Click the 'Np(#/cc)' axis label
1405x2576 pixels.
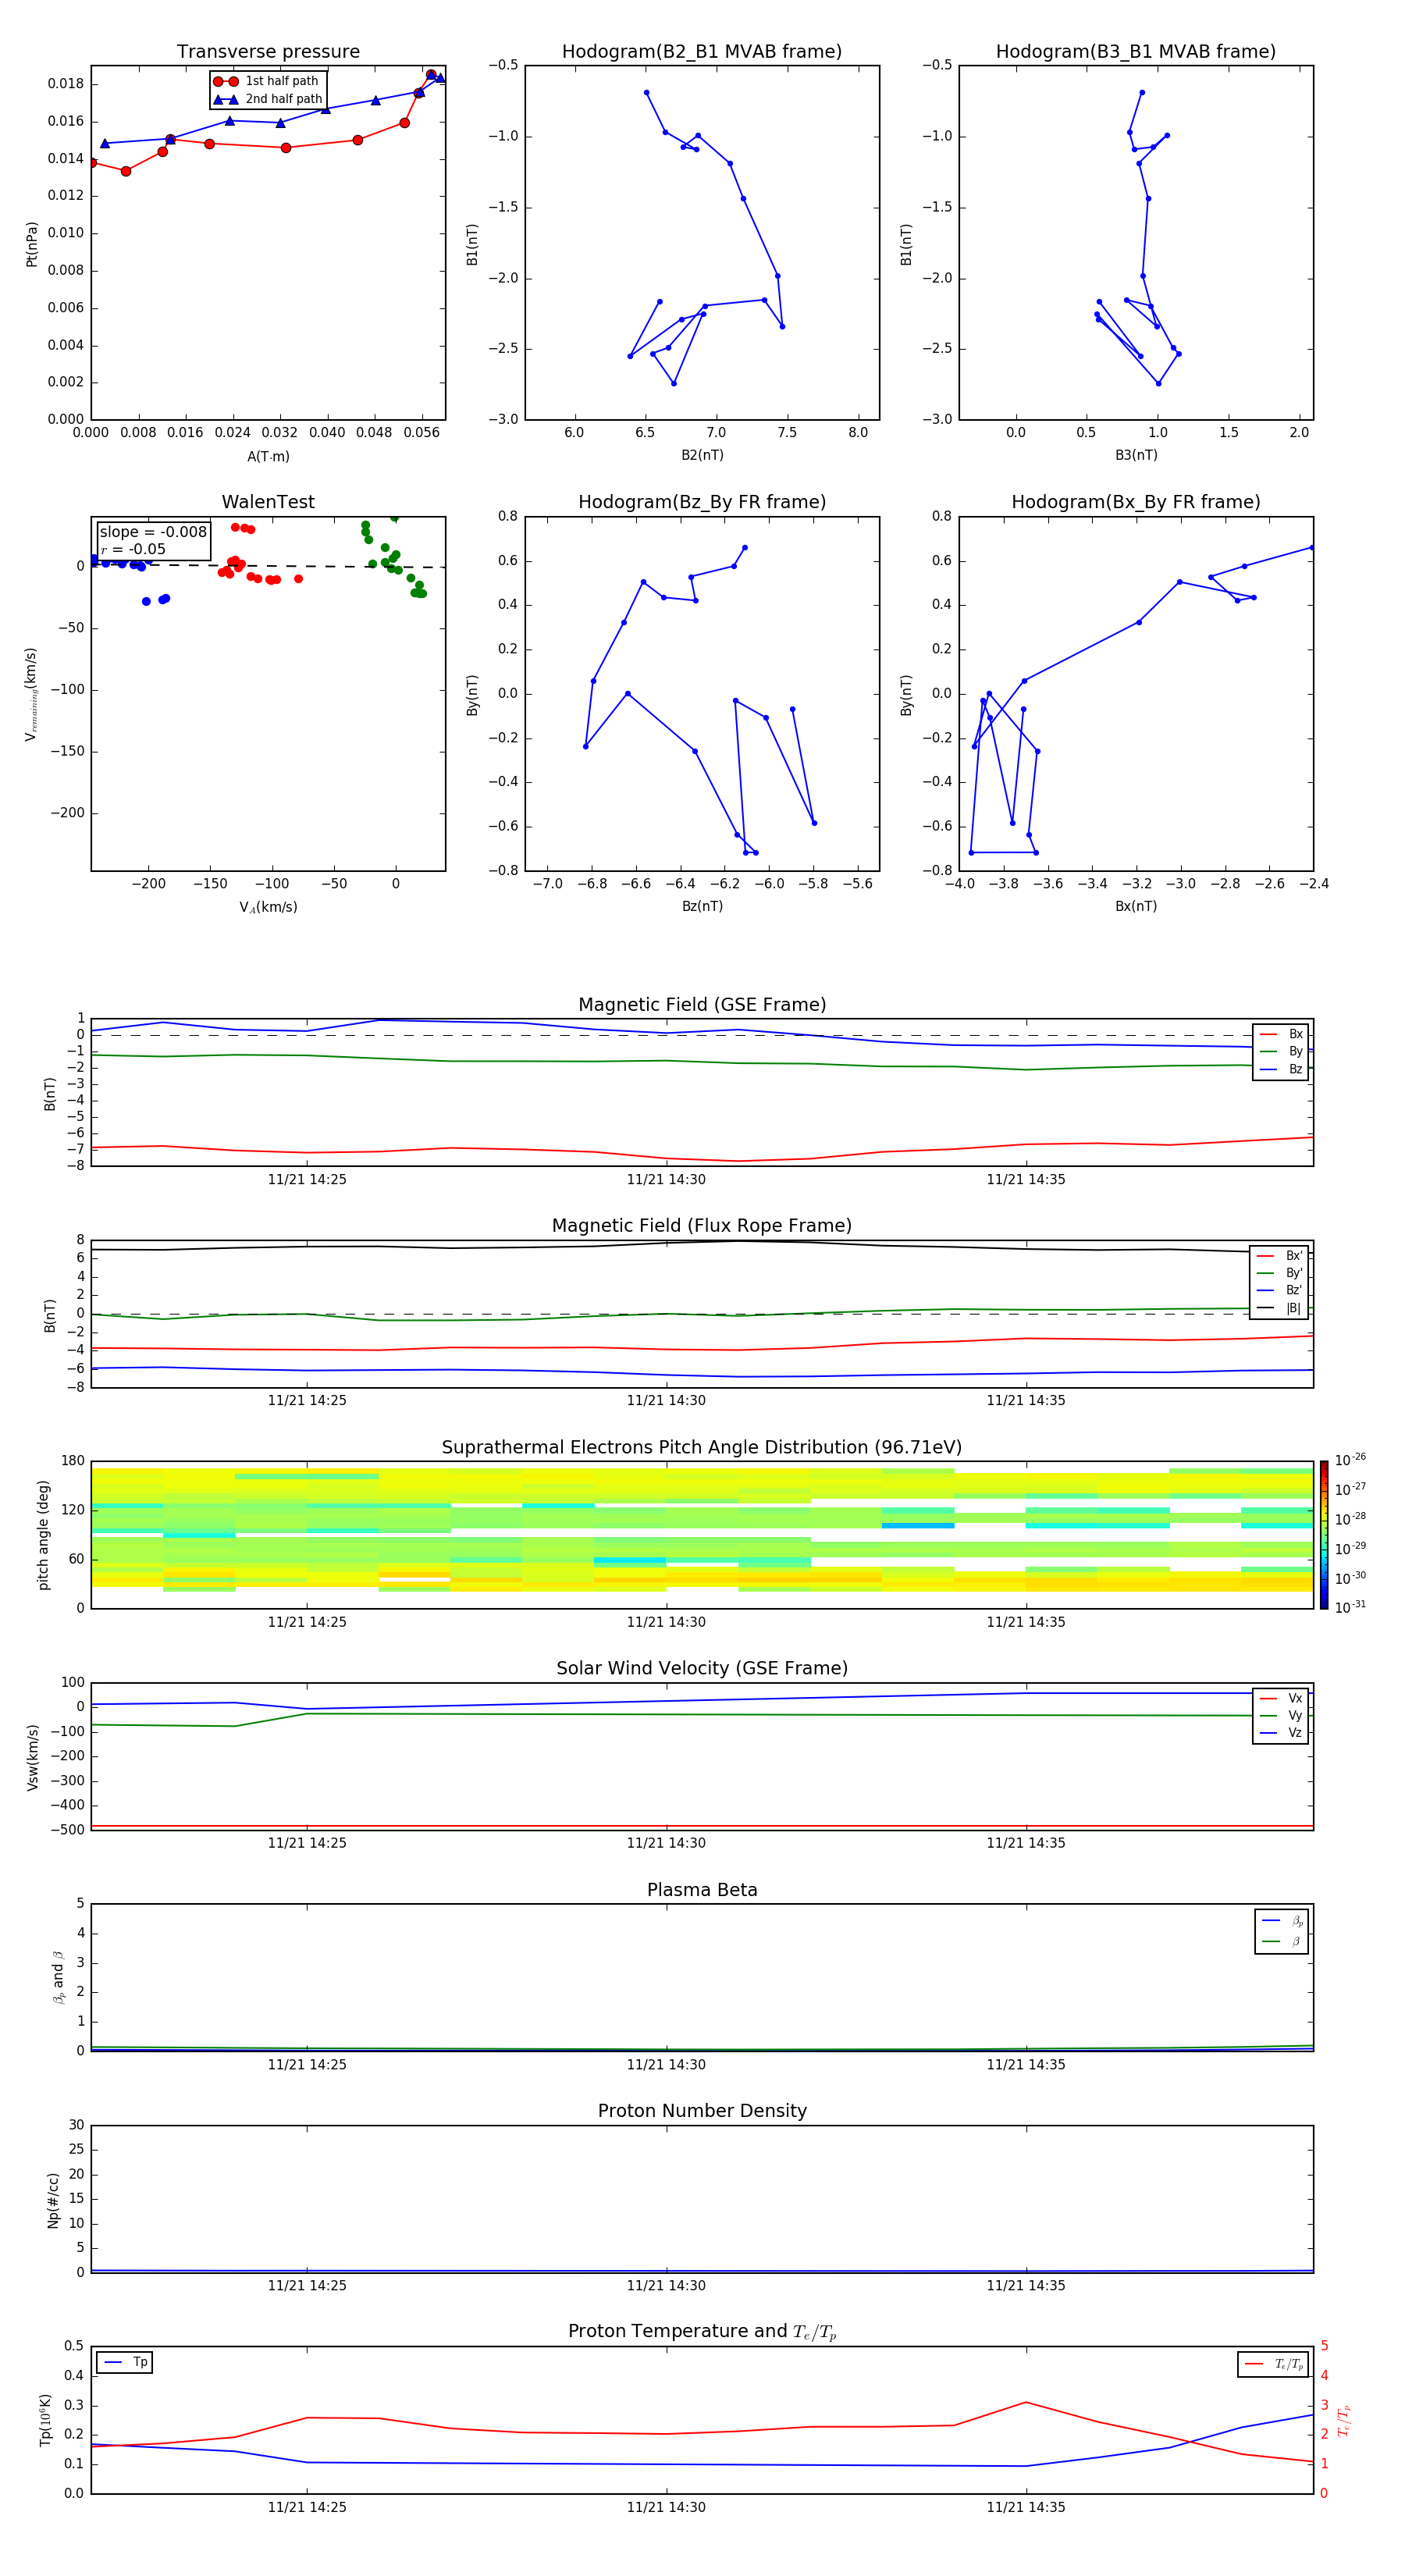[53, 2200]
